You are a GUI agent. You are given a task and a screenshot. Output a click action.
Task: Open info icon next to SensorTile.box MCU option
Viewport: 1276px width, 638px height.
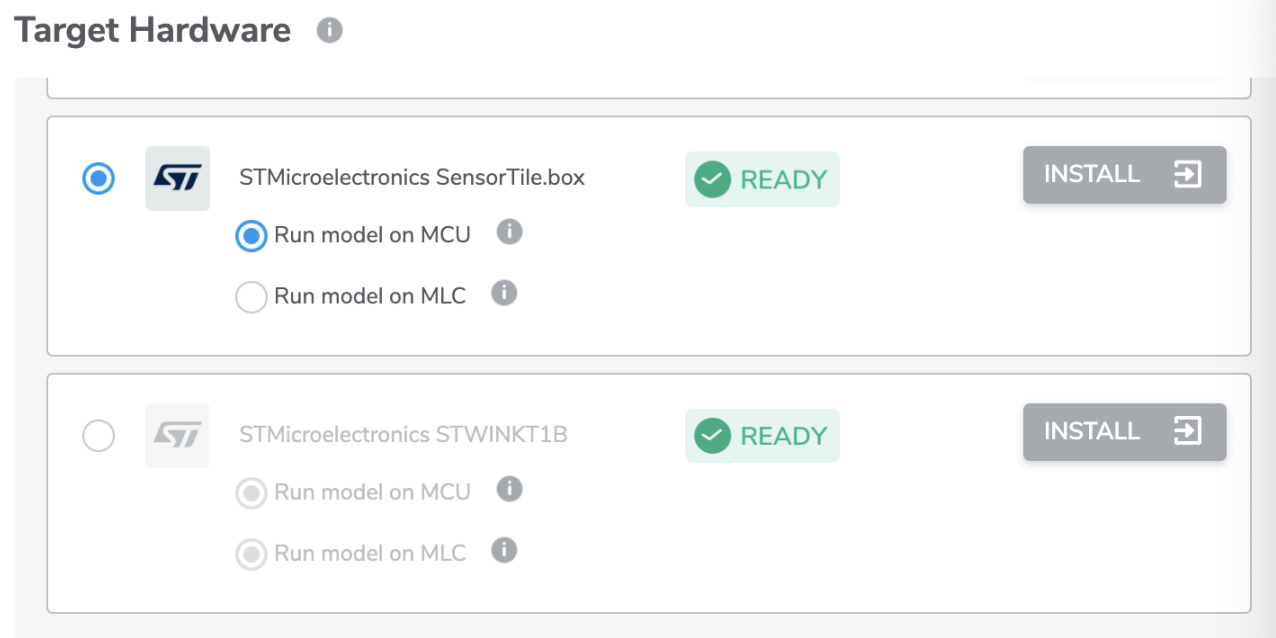click(510, 232)
